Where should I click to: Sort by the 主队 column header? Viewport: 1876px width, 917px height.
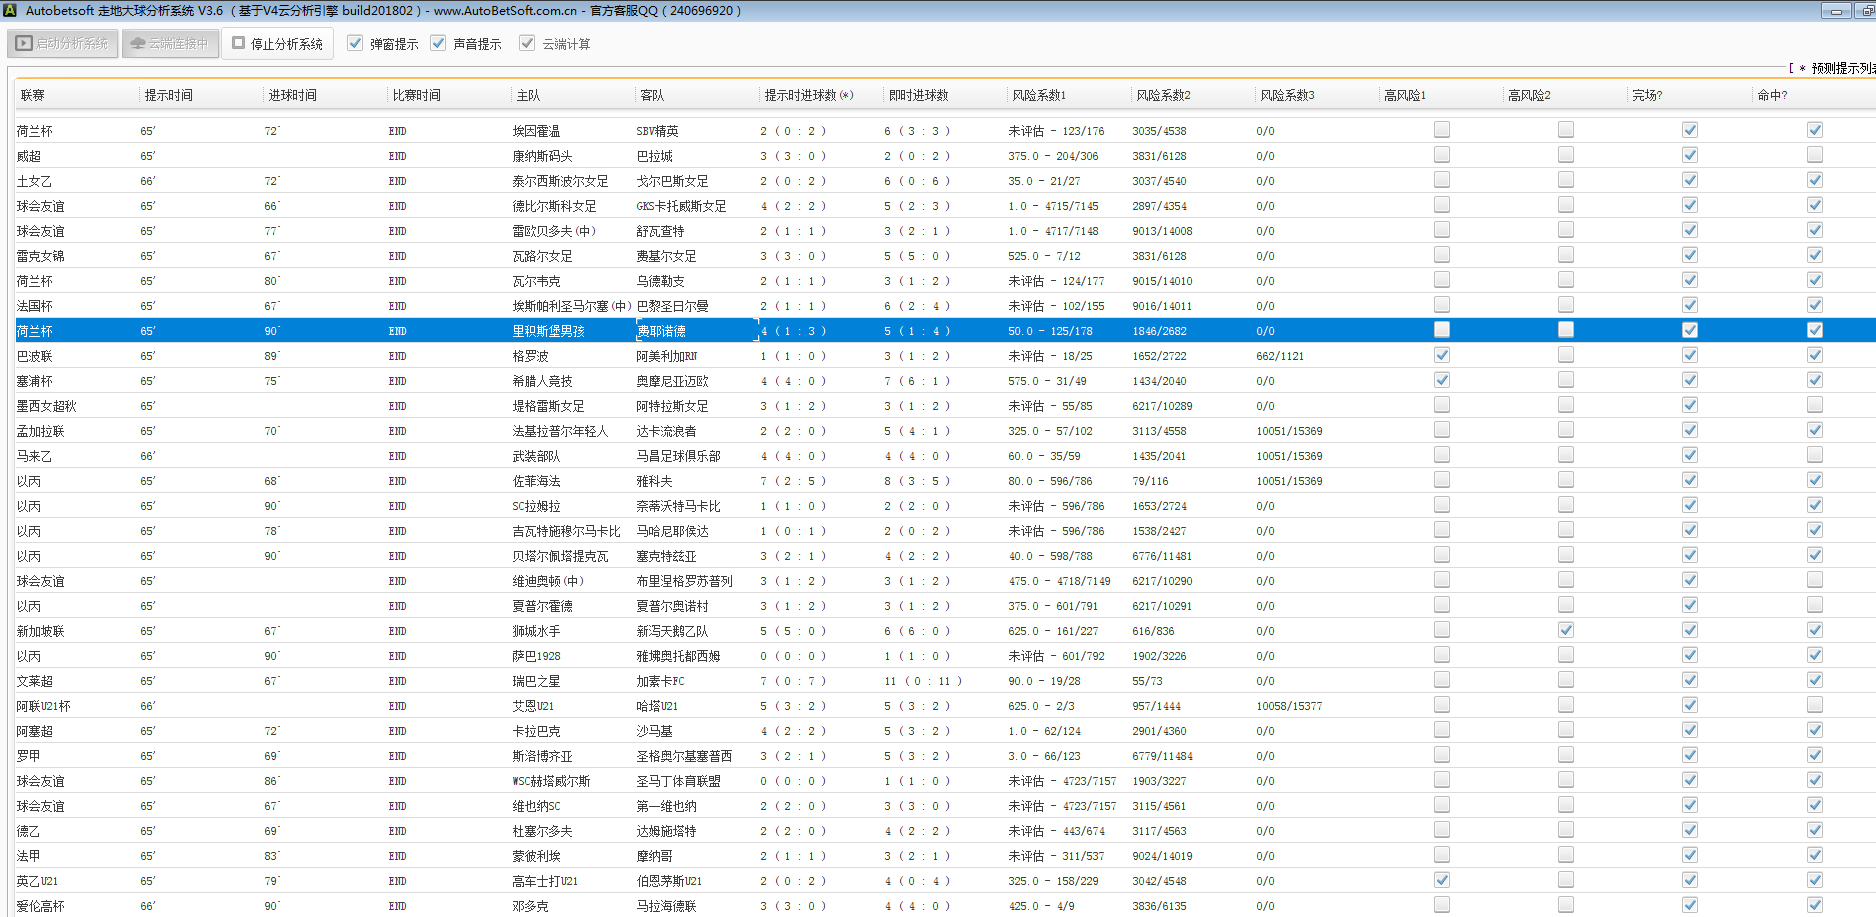pos(528,96)
